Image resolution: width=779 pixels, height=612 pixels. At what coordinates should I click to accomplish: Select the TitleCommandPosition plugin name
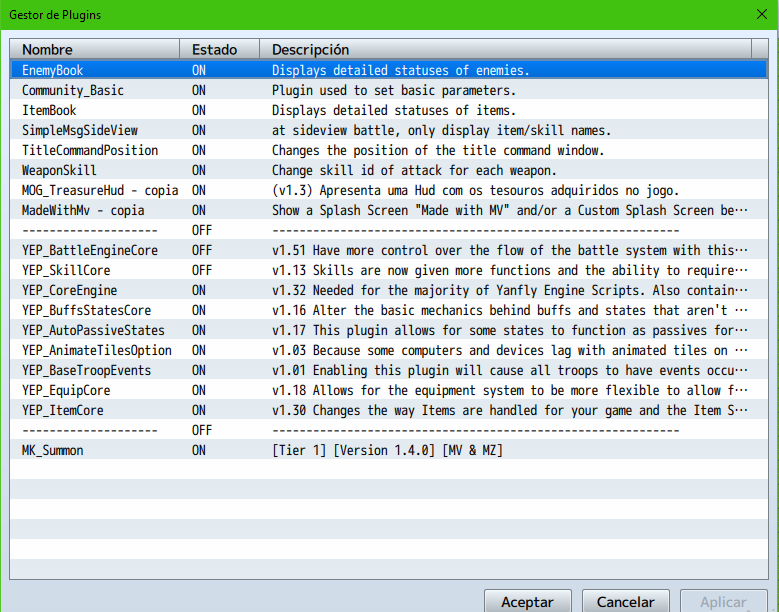click(x=90, y=150)
